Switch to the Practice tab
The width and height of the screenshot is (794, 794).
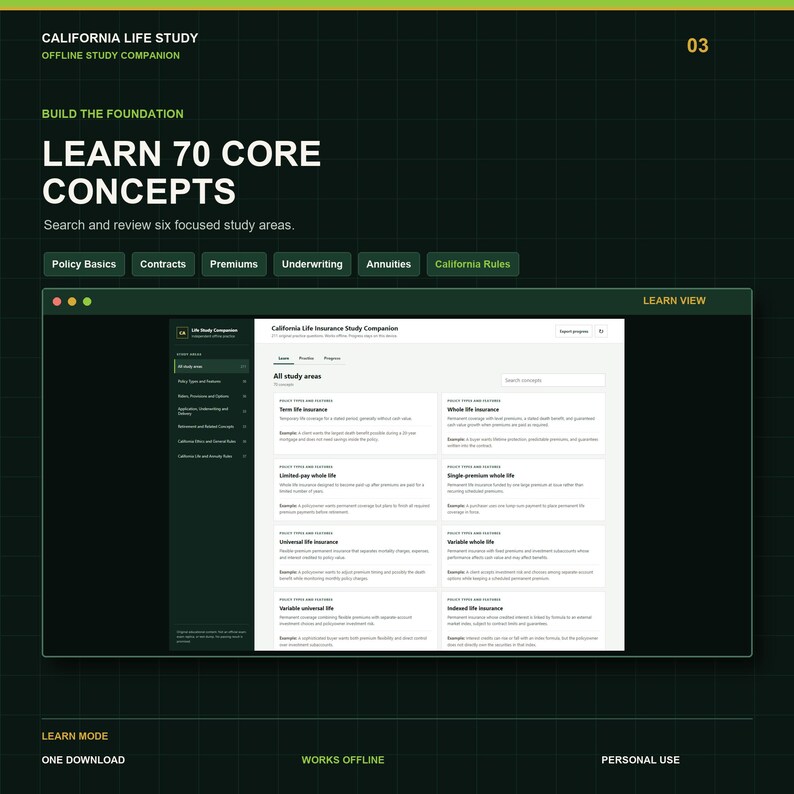pyautogui.click(x=306, y=358)
